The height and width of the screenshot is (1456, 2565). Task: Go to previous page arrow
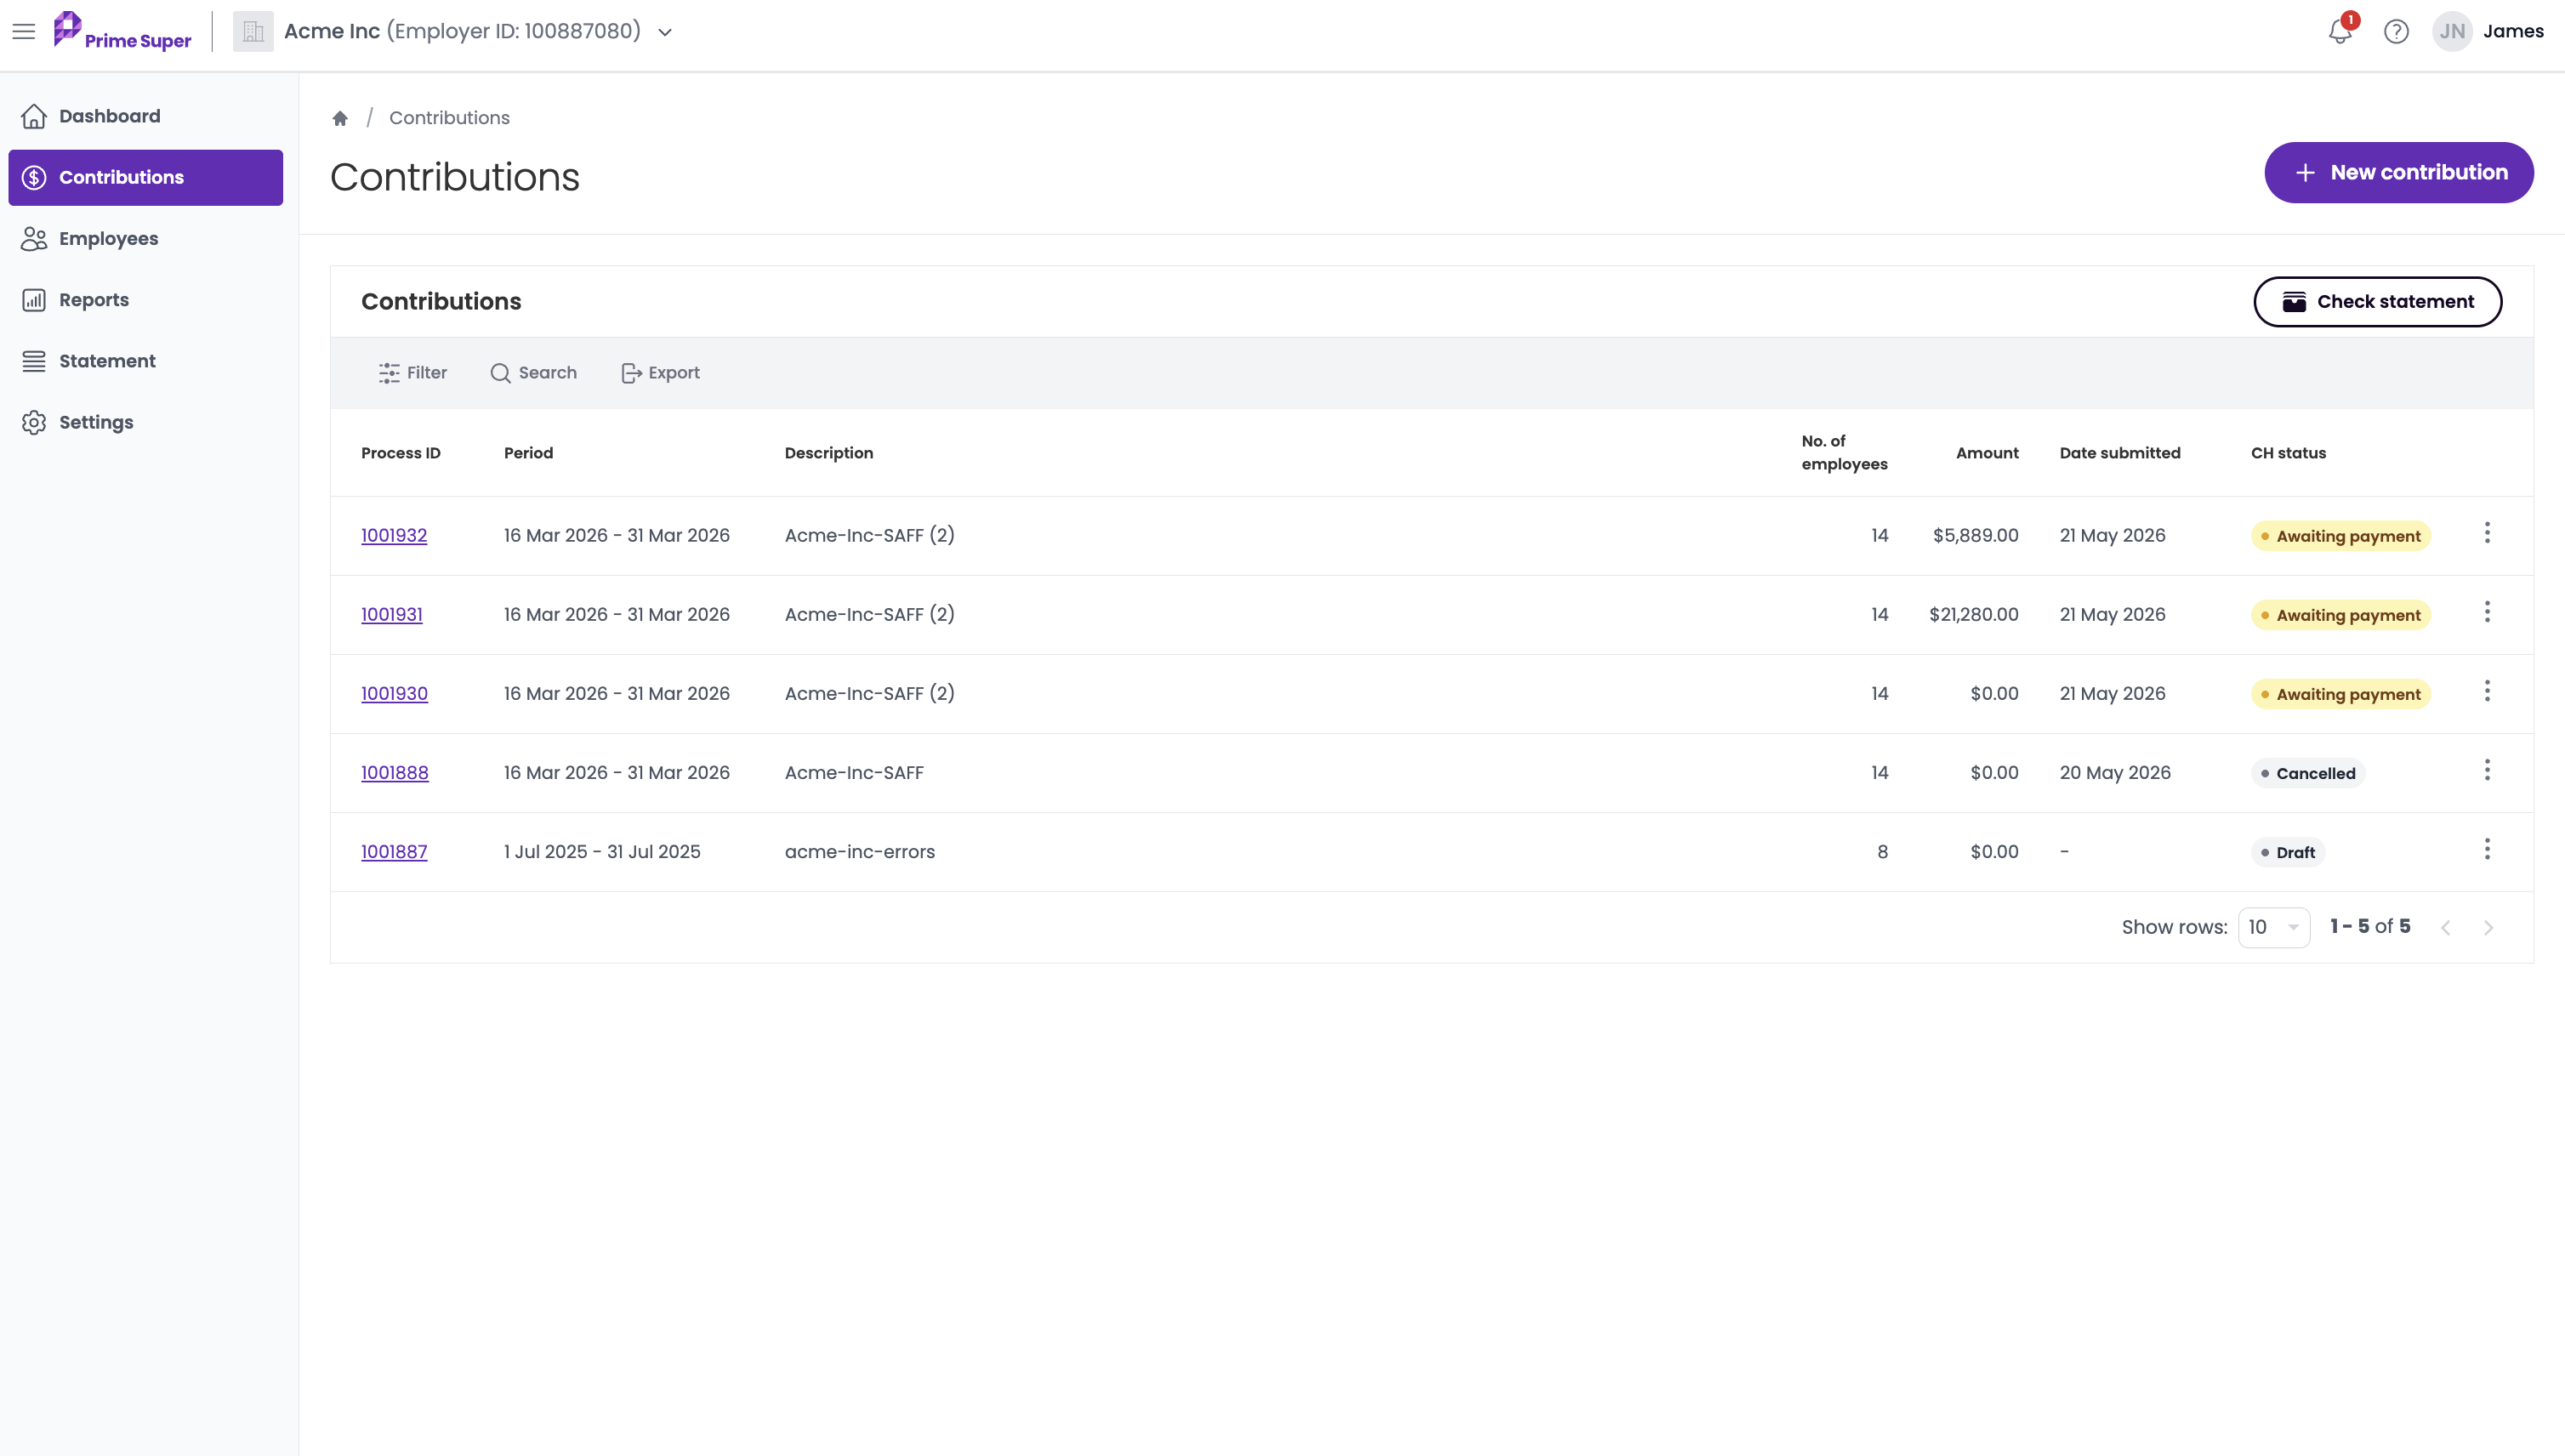tap(2445, 928)
